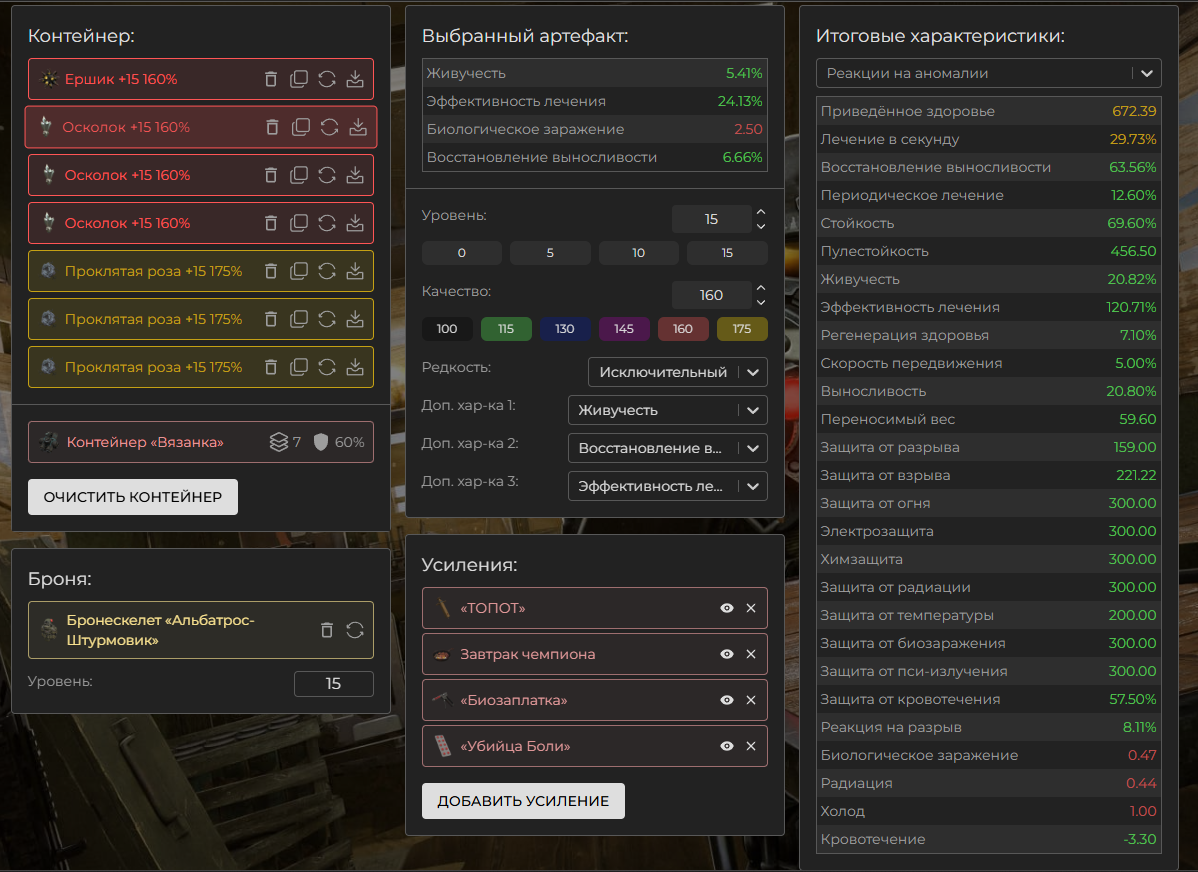Swap the Альбатрос-Штурмовик armor
Screen dimensions: 1198x872
(355, 630)
